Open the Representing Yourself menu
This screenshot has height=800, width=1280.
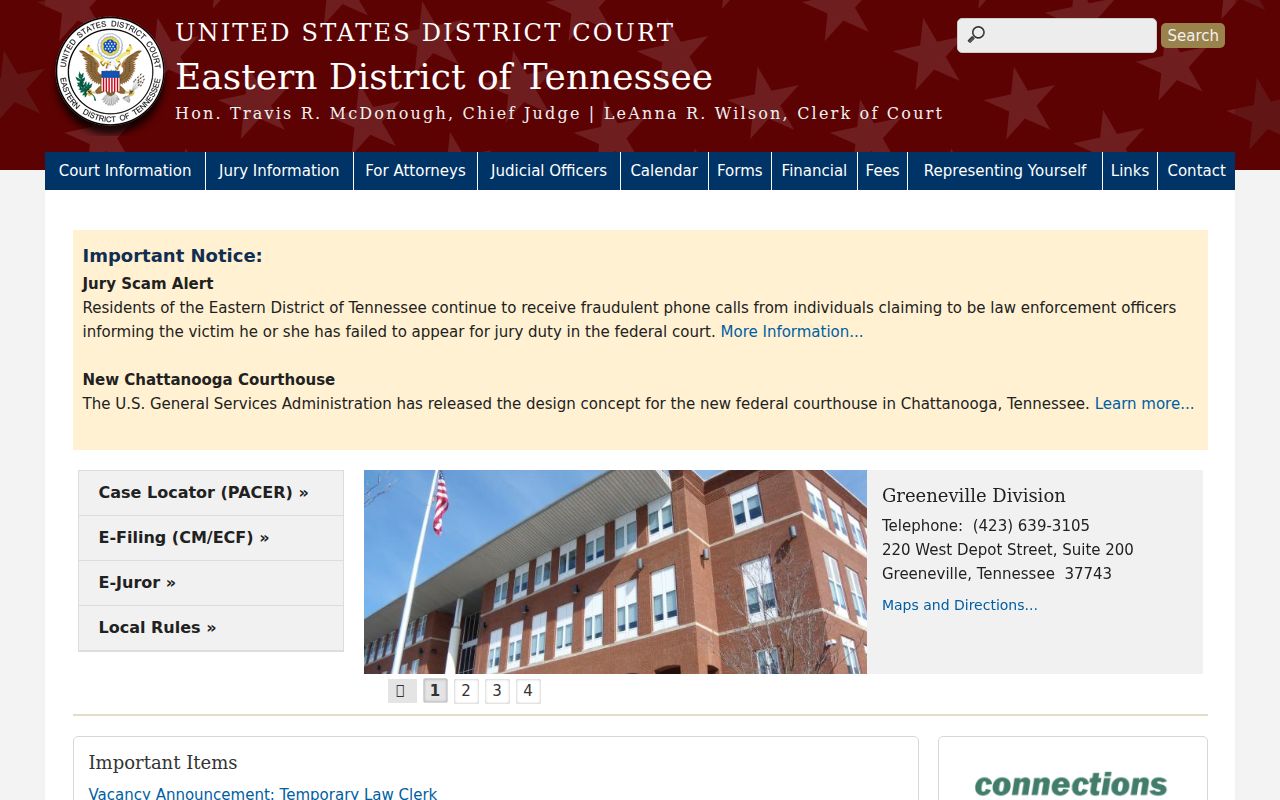click(1005, 171)
